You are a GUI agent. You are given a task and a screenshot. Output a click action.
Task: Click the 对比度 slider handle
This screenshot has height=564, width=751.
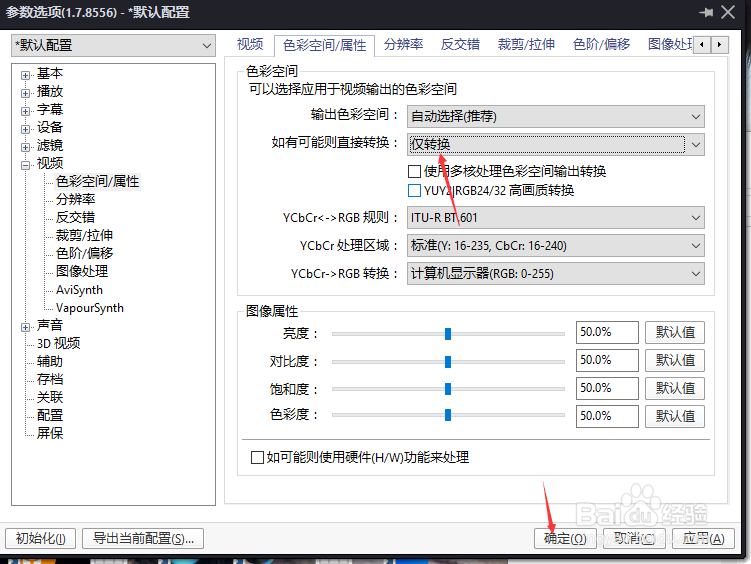(x=448, y=362)
